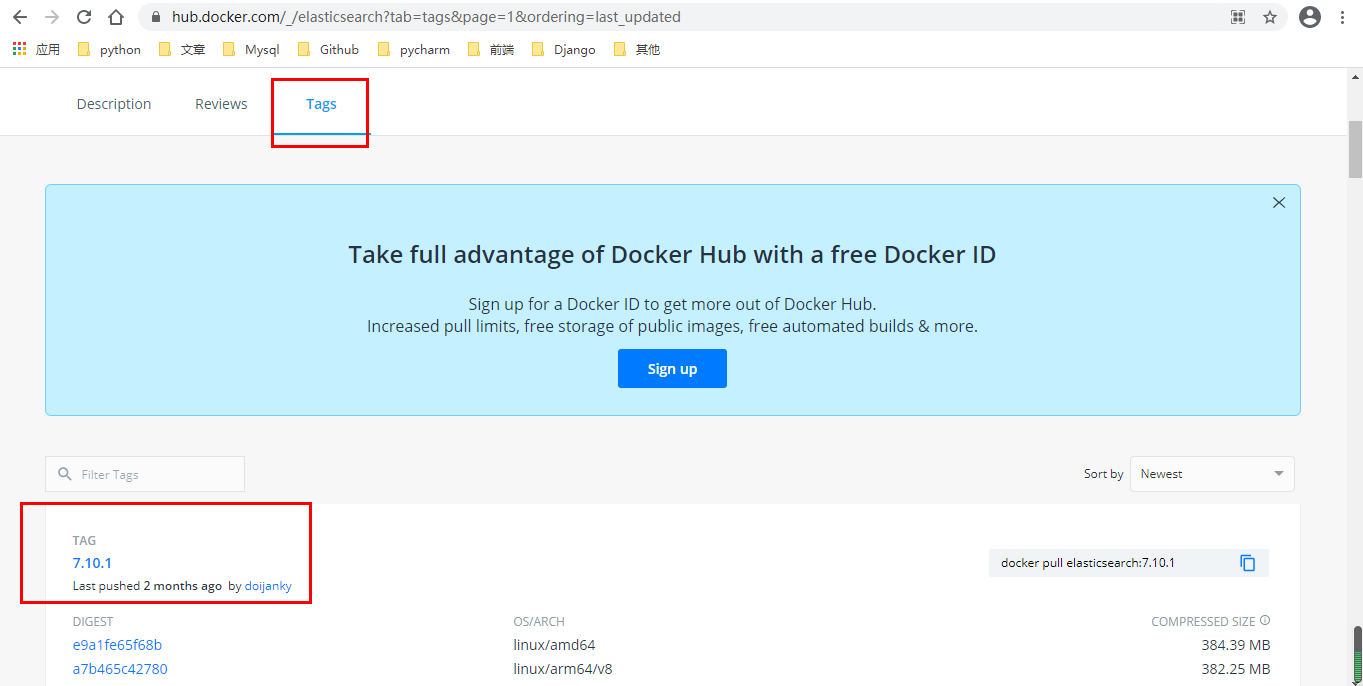Open the Mysql bookmark folder
Viewport: 1363px width, 686px height.
251,49
